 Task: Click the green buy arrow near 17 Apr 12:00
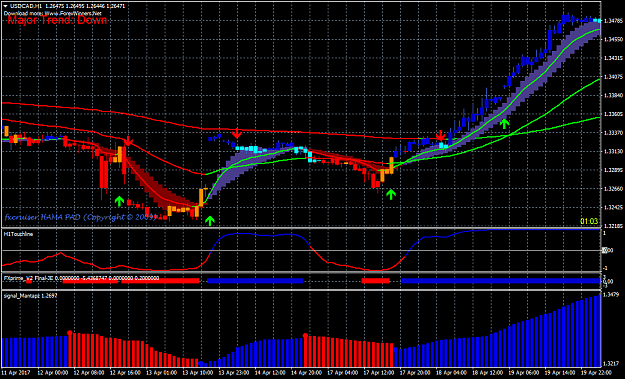pos(391,194)
